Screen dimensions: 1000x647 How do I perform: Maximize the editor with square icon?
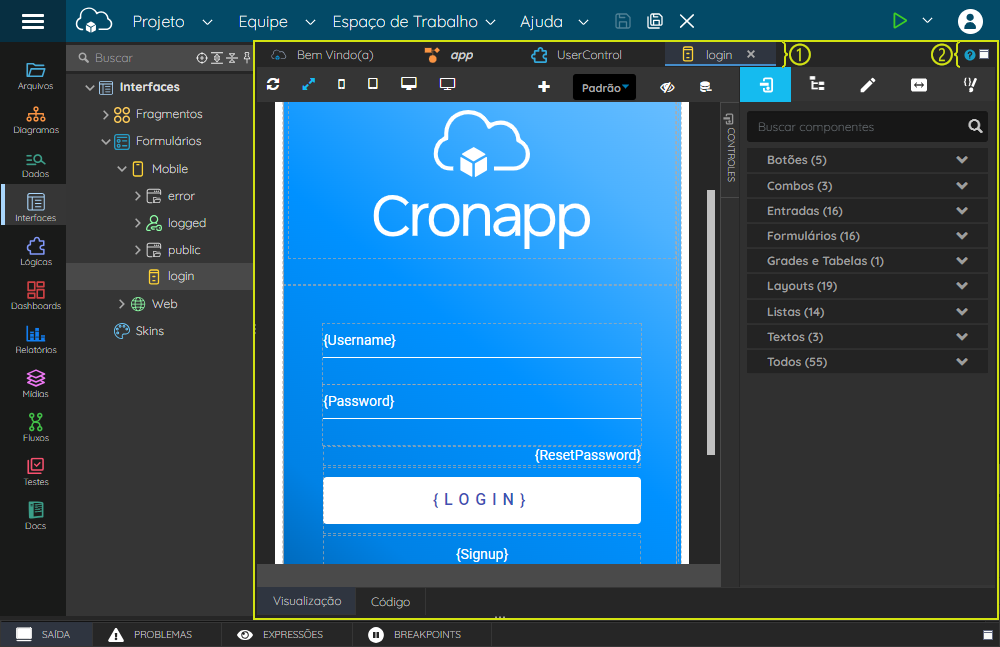pyautogui.click(x=985, y=54)
